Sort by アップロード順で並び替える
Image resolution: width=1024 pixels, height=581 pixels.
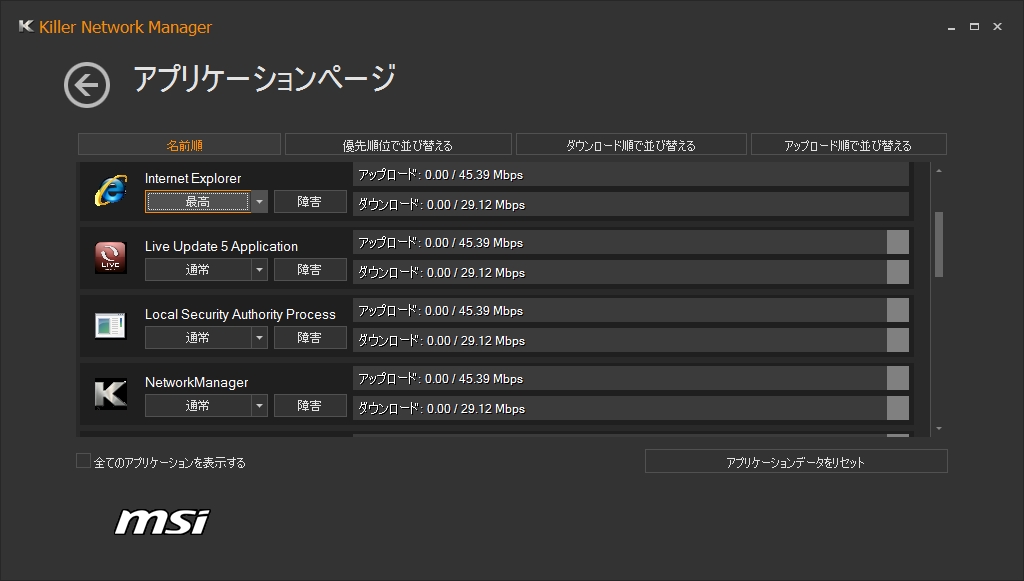(848, 145)
